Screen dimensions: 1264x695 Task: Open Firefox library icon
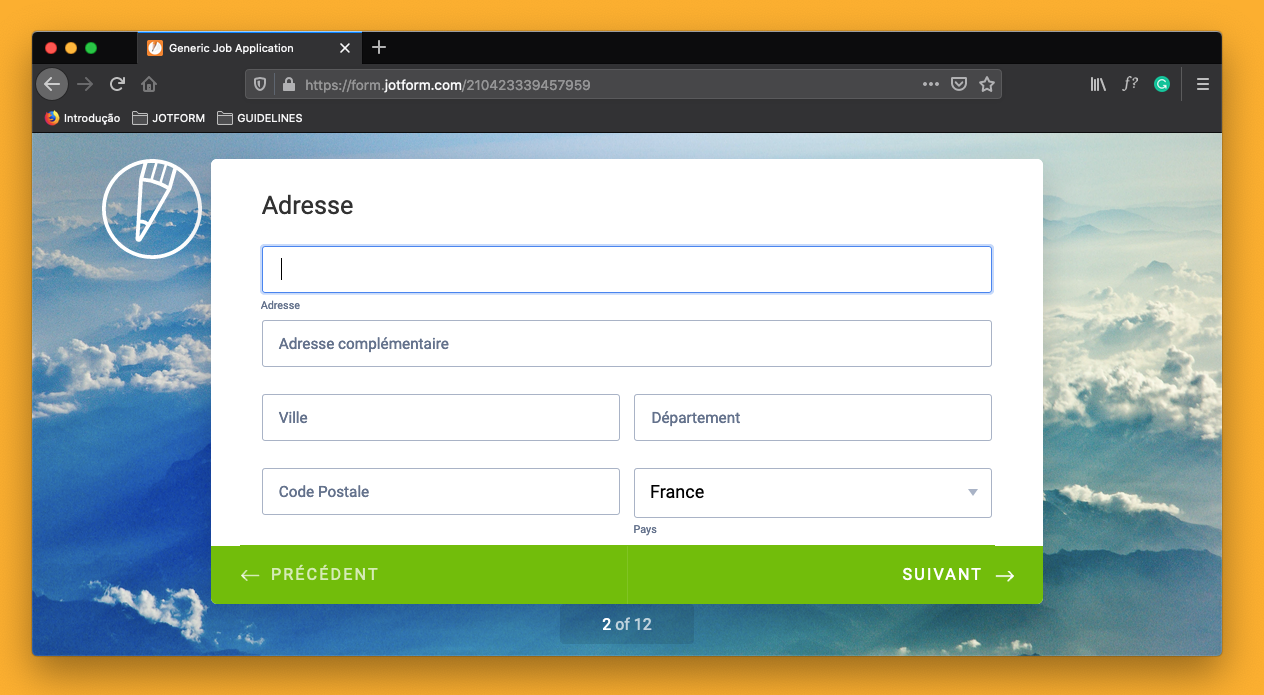click(1098, 84)
